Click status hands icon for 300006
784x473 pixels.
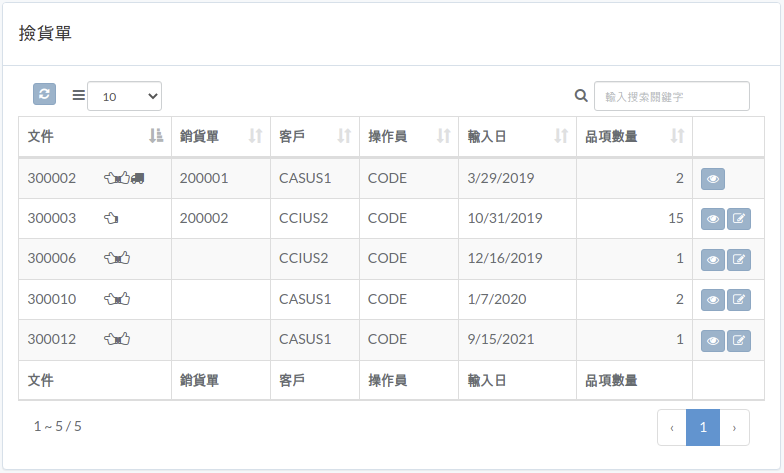[117, 258]
